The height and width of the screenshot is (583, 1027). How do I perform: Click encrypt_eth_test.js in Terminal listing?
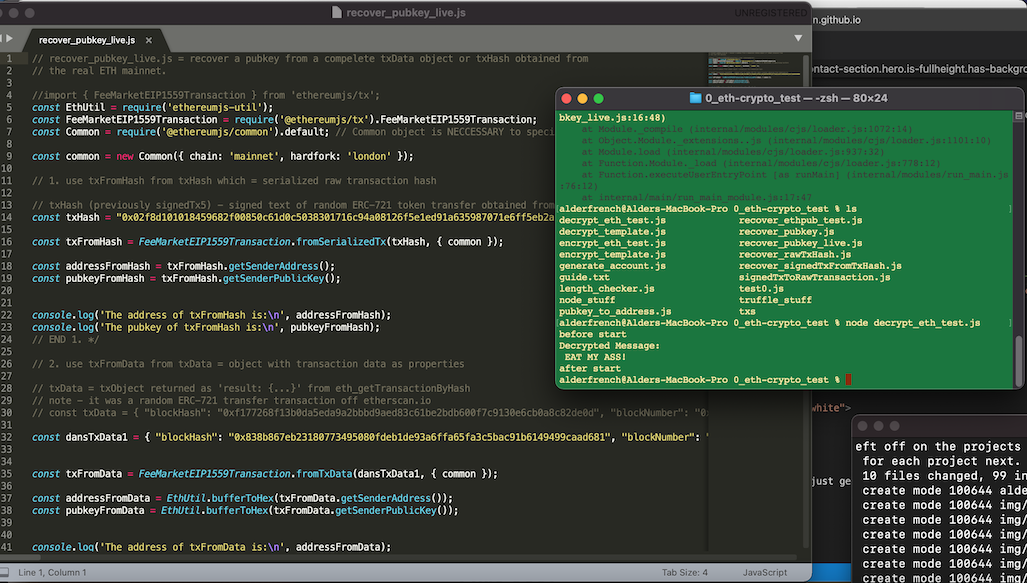pyautogui.click(x=612, y=243)
